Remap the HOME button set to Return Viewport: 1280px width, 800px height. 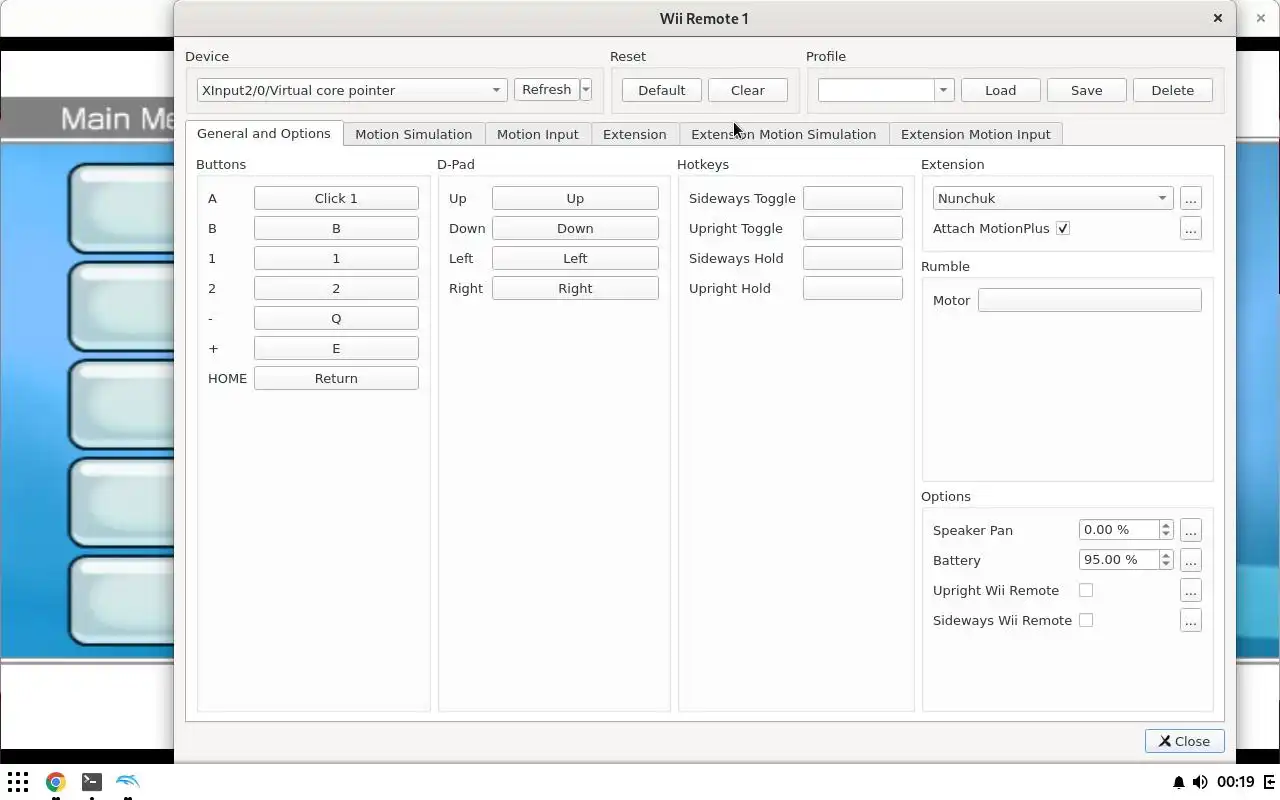point(336,378)
